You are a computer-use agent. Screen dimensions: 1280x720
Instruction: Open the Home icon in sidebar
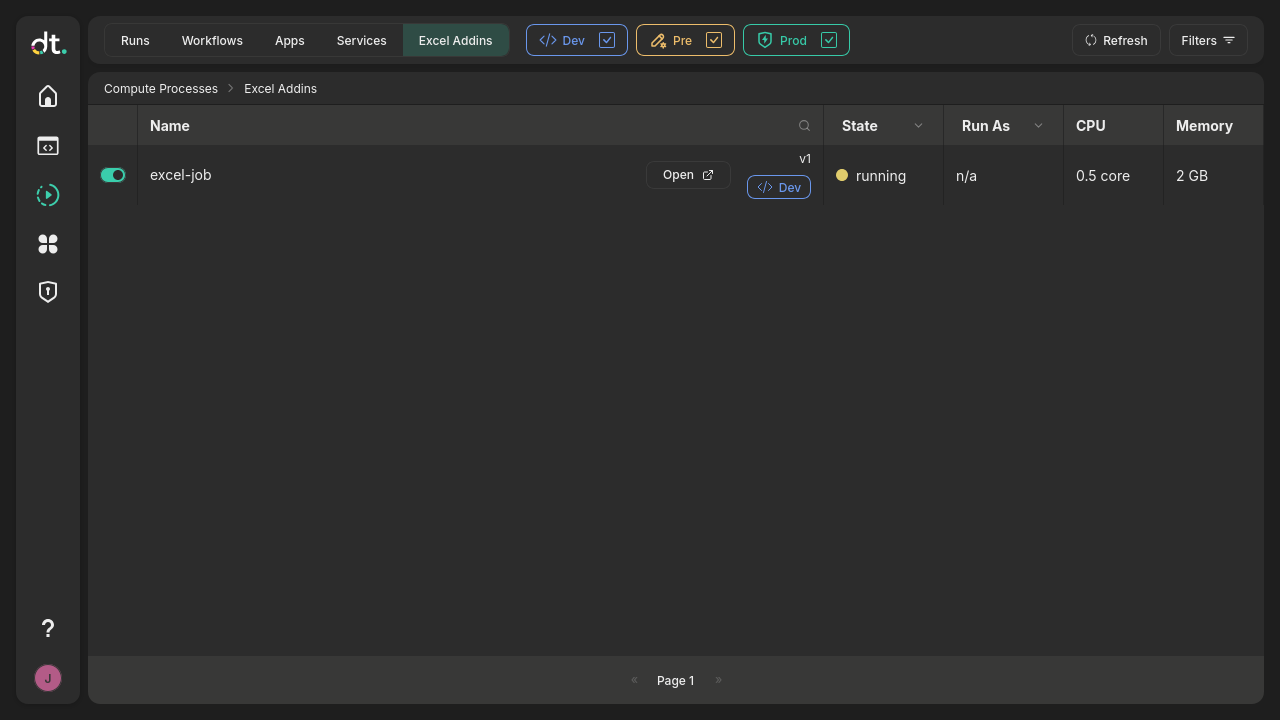[x=48, y=96]
